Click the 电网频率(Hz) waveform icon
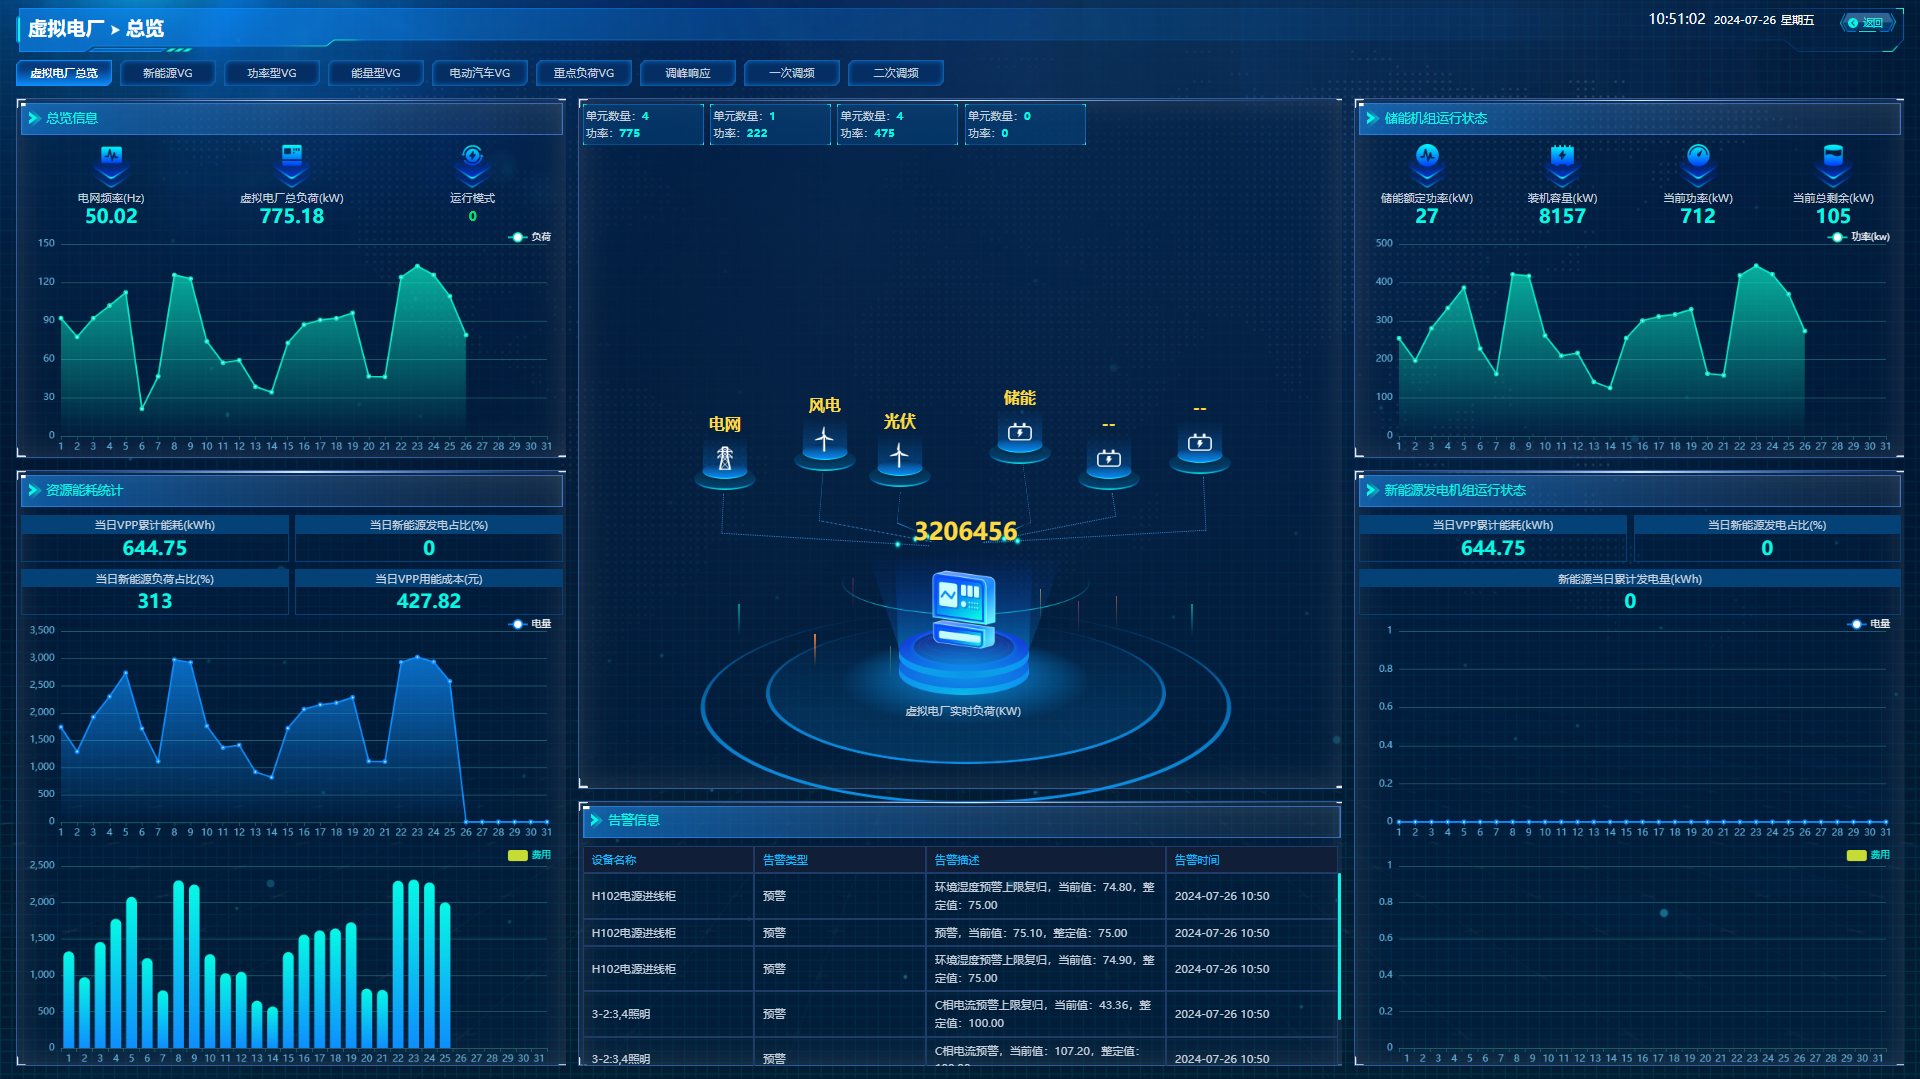1920x1079 pixels. point(111,156)
